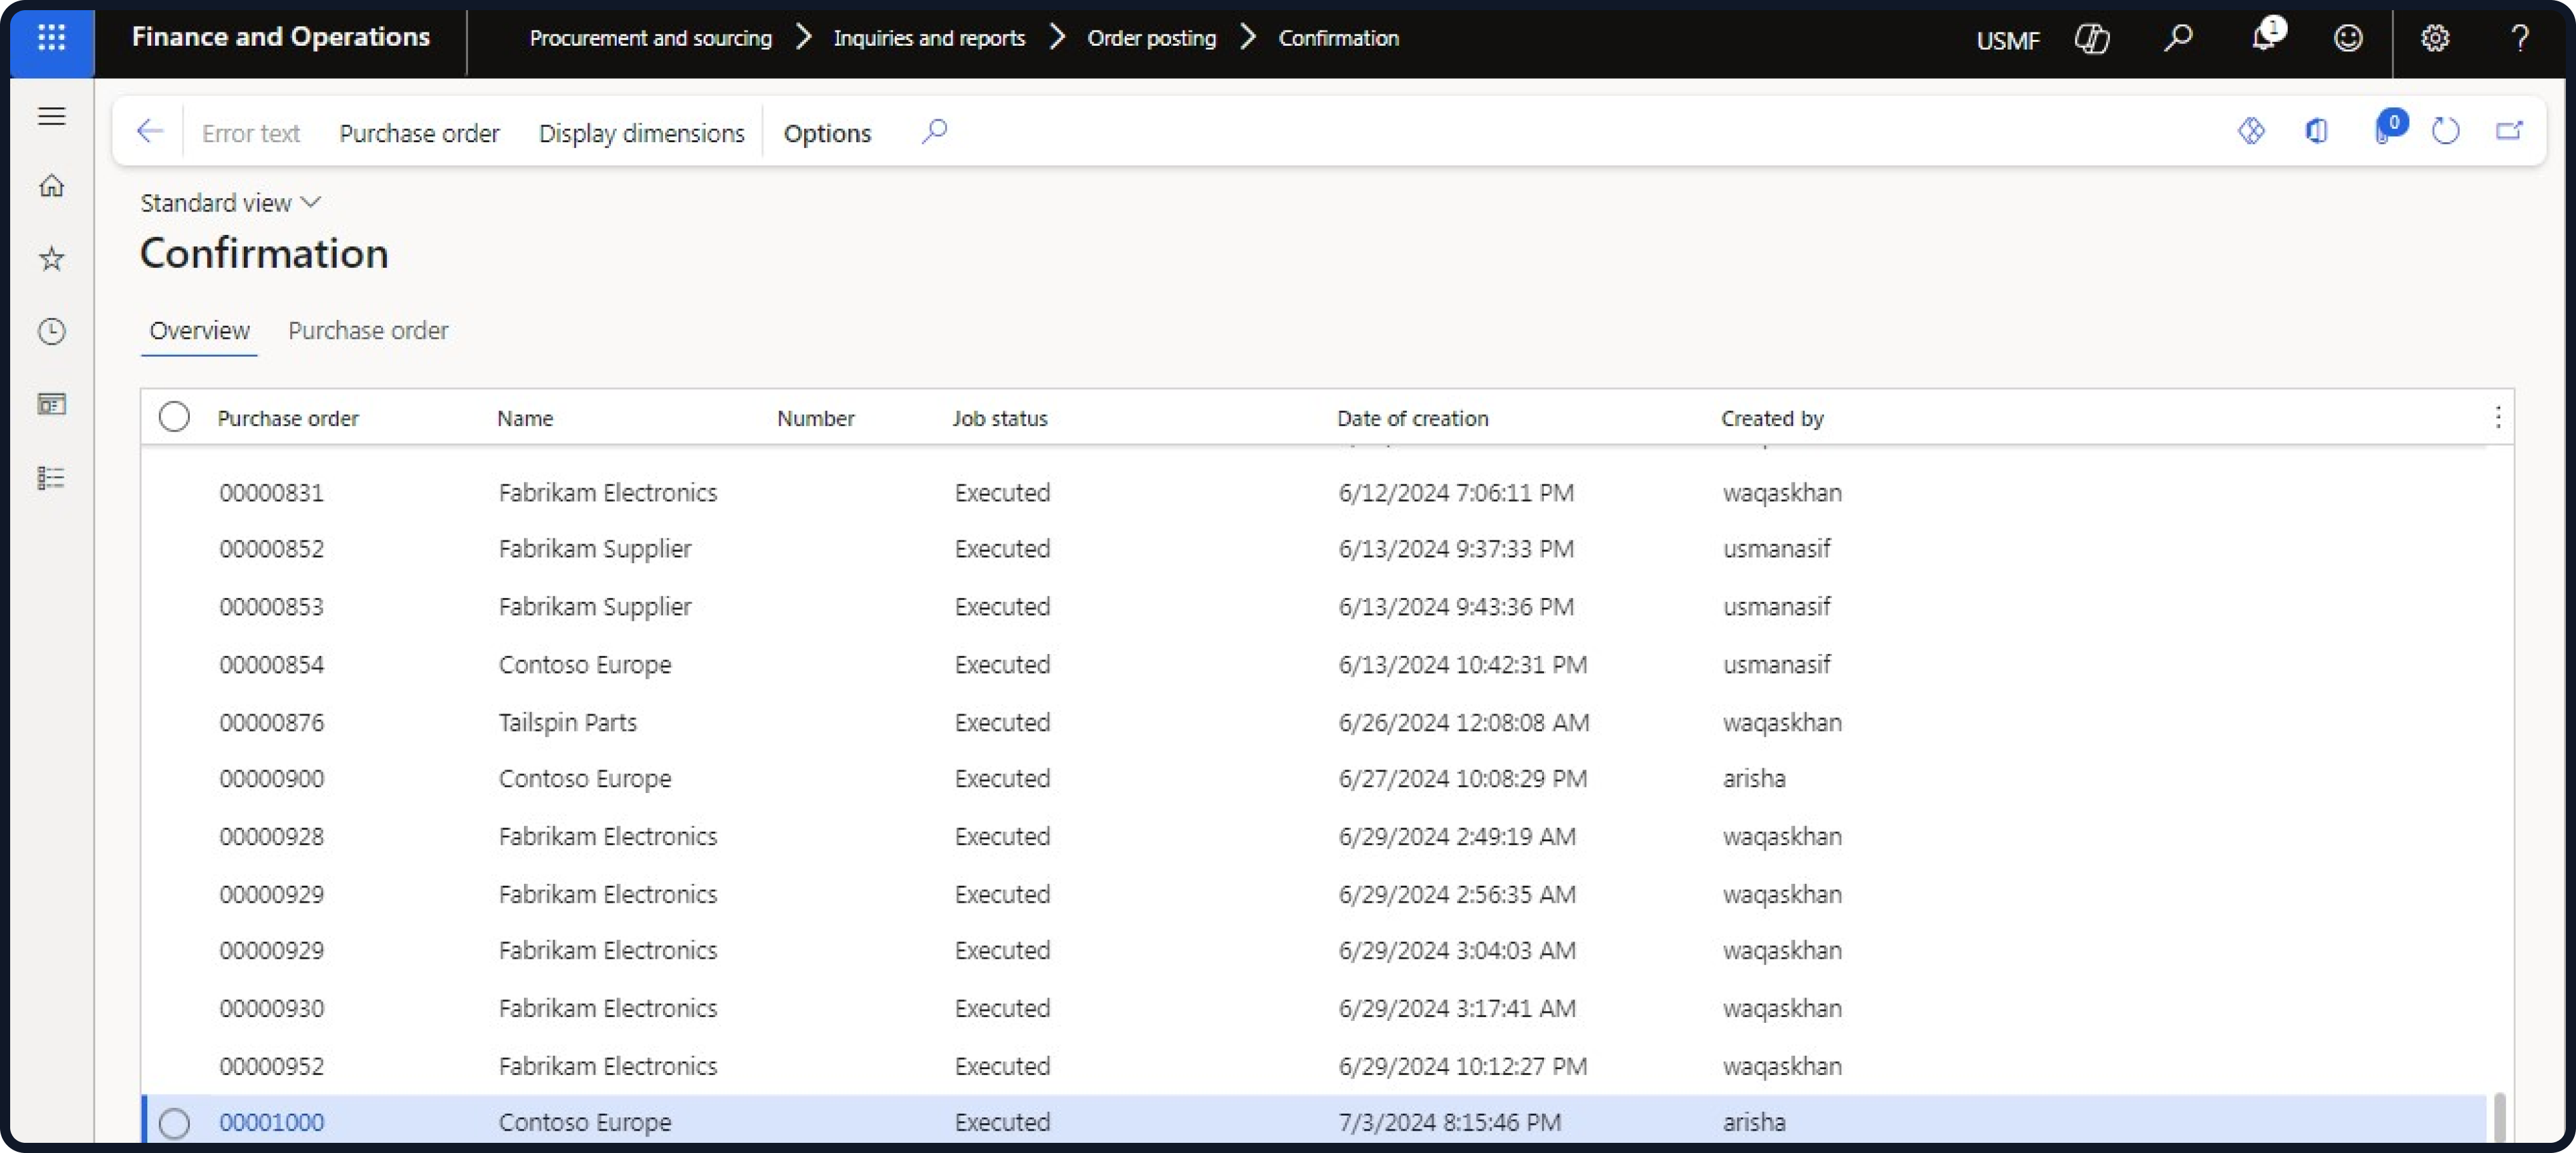This screenshot has height=1153, width=2576.
Task: Click date 7/3/2024 8:15:46 PM cell
Action: (x=1449, y=1123)
